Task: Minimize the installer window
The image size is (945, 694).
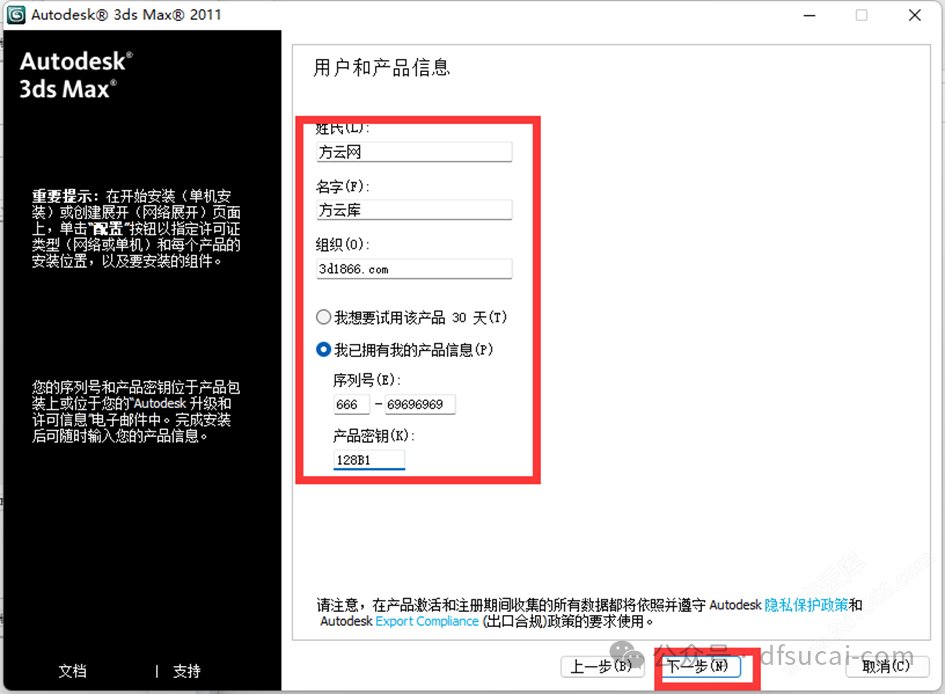Action: pos(809,15)
